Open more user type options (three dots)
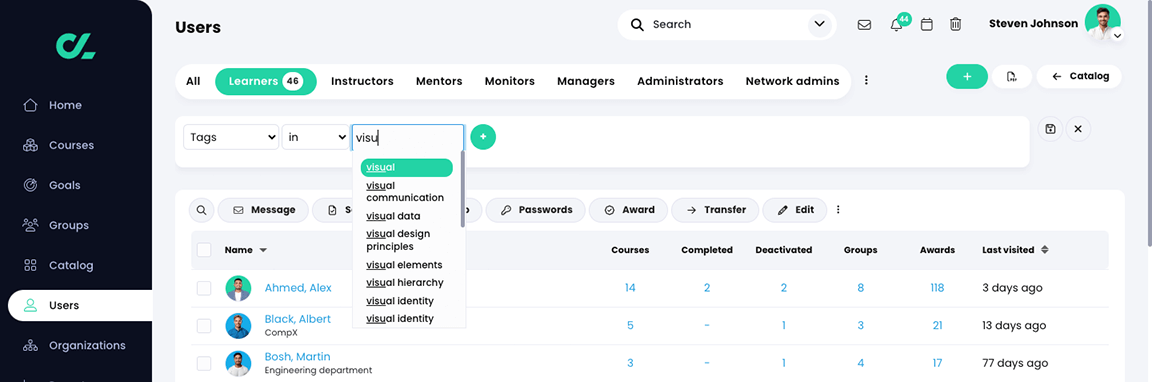The width and height of the screenshot is (1152, 382). click(866, 80)
